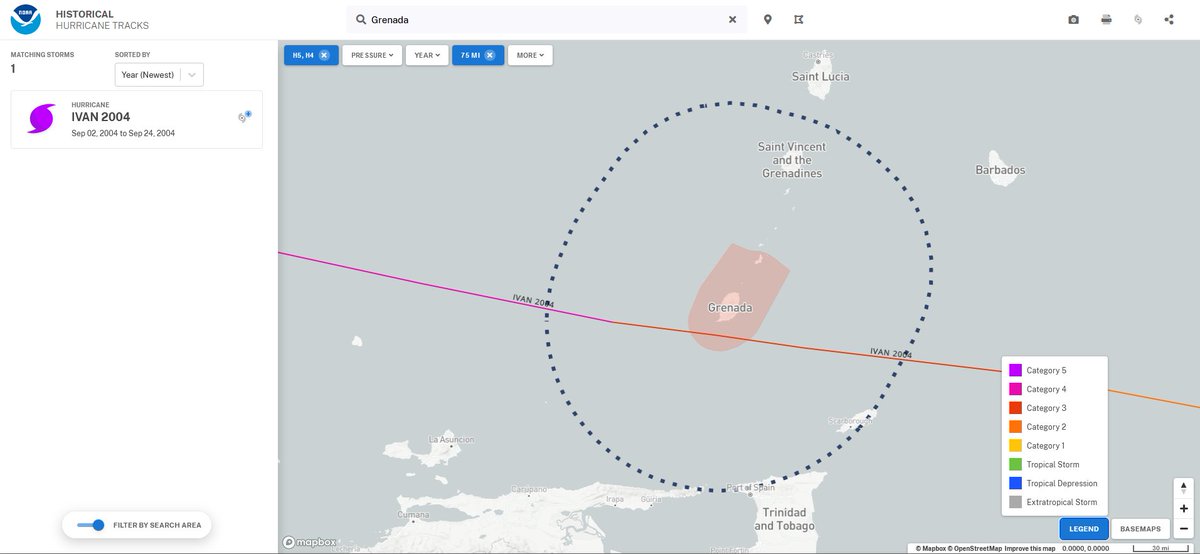1200x554 pixels.
Task: Click the Port of Spain label
Action: (x=752, y=489)
